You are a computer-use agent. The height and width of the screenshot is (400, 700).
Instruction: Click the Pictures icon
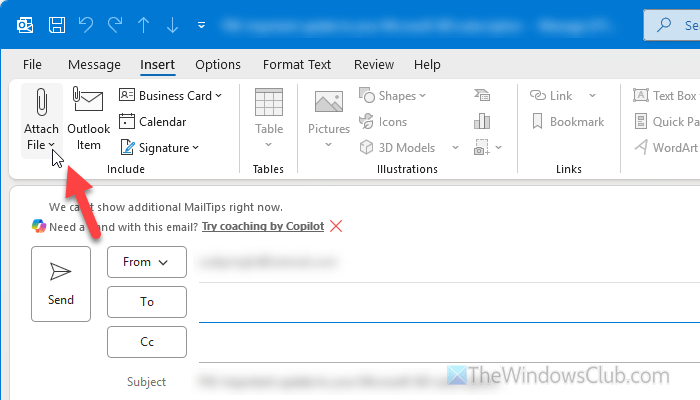point(329,102)
